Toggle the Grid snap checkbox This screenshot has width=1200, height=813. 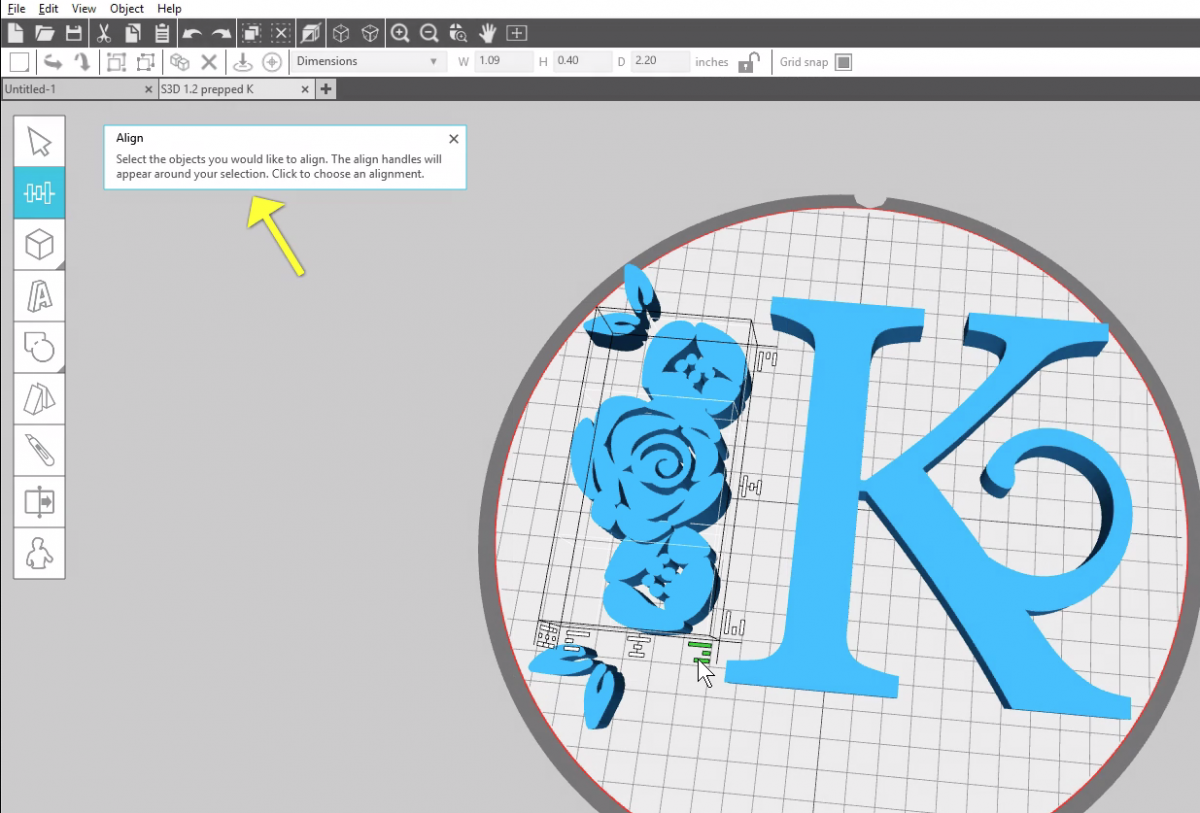(843, 62)
